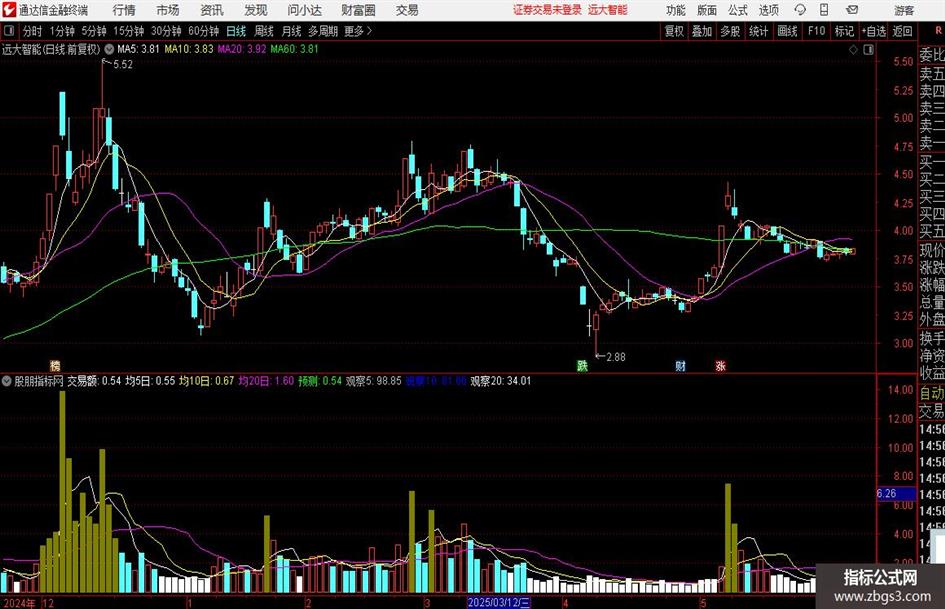The height and width of the screenshot is (609, 945).
Task: Click the 2025/03/12 date marker on timeline
Action: pos(499,602)
